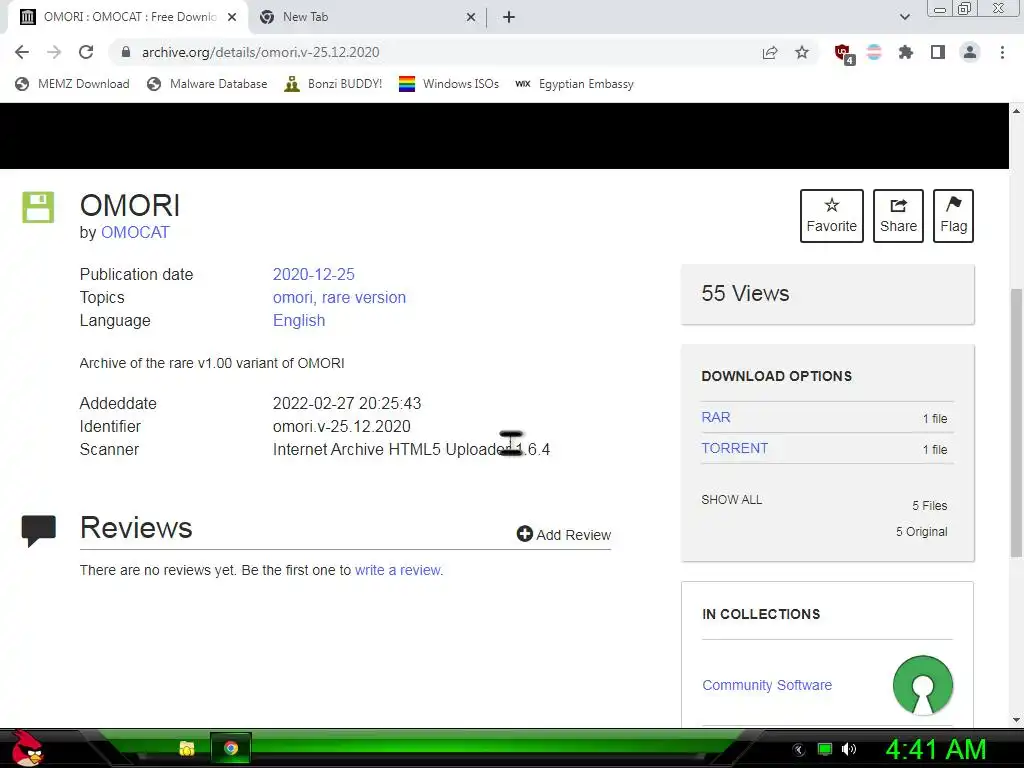Open a new browser tab
The width and height of the screenshot is (1024, 768).
(x=509, y=17)
